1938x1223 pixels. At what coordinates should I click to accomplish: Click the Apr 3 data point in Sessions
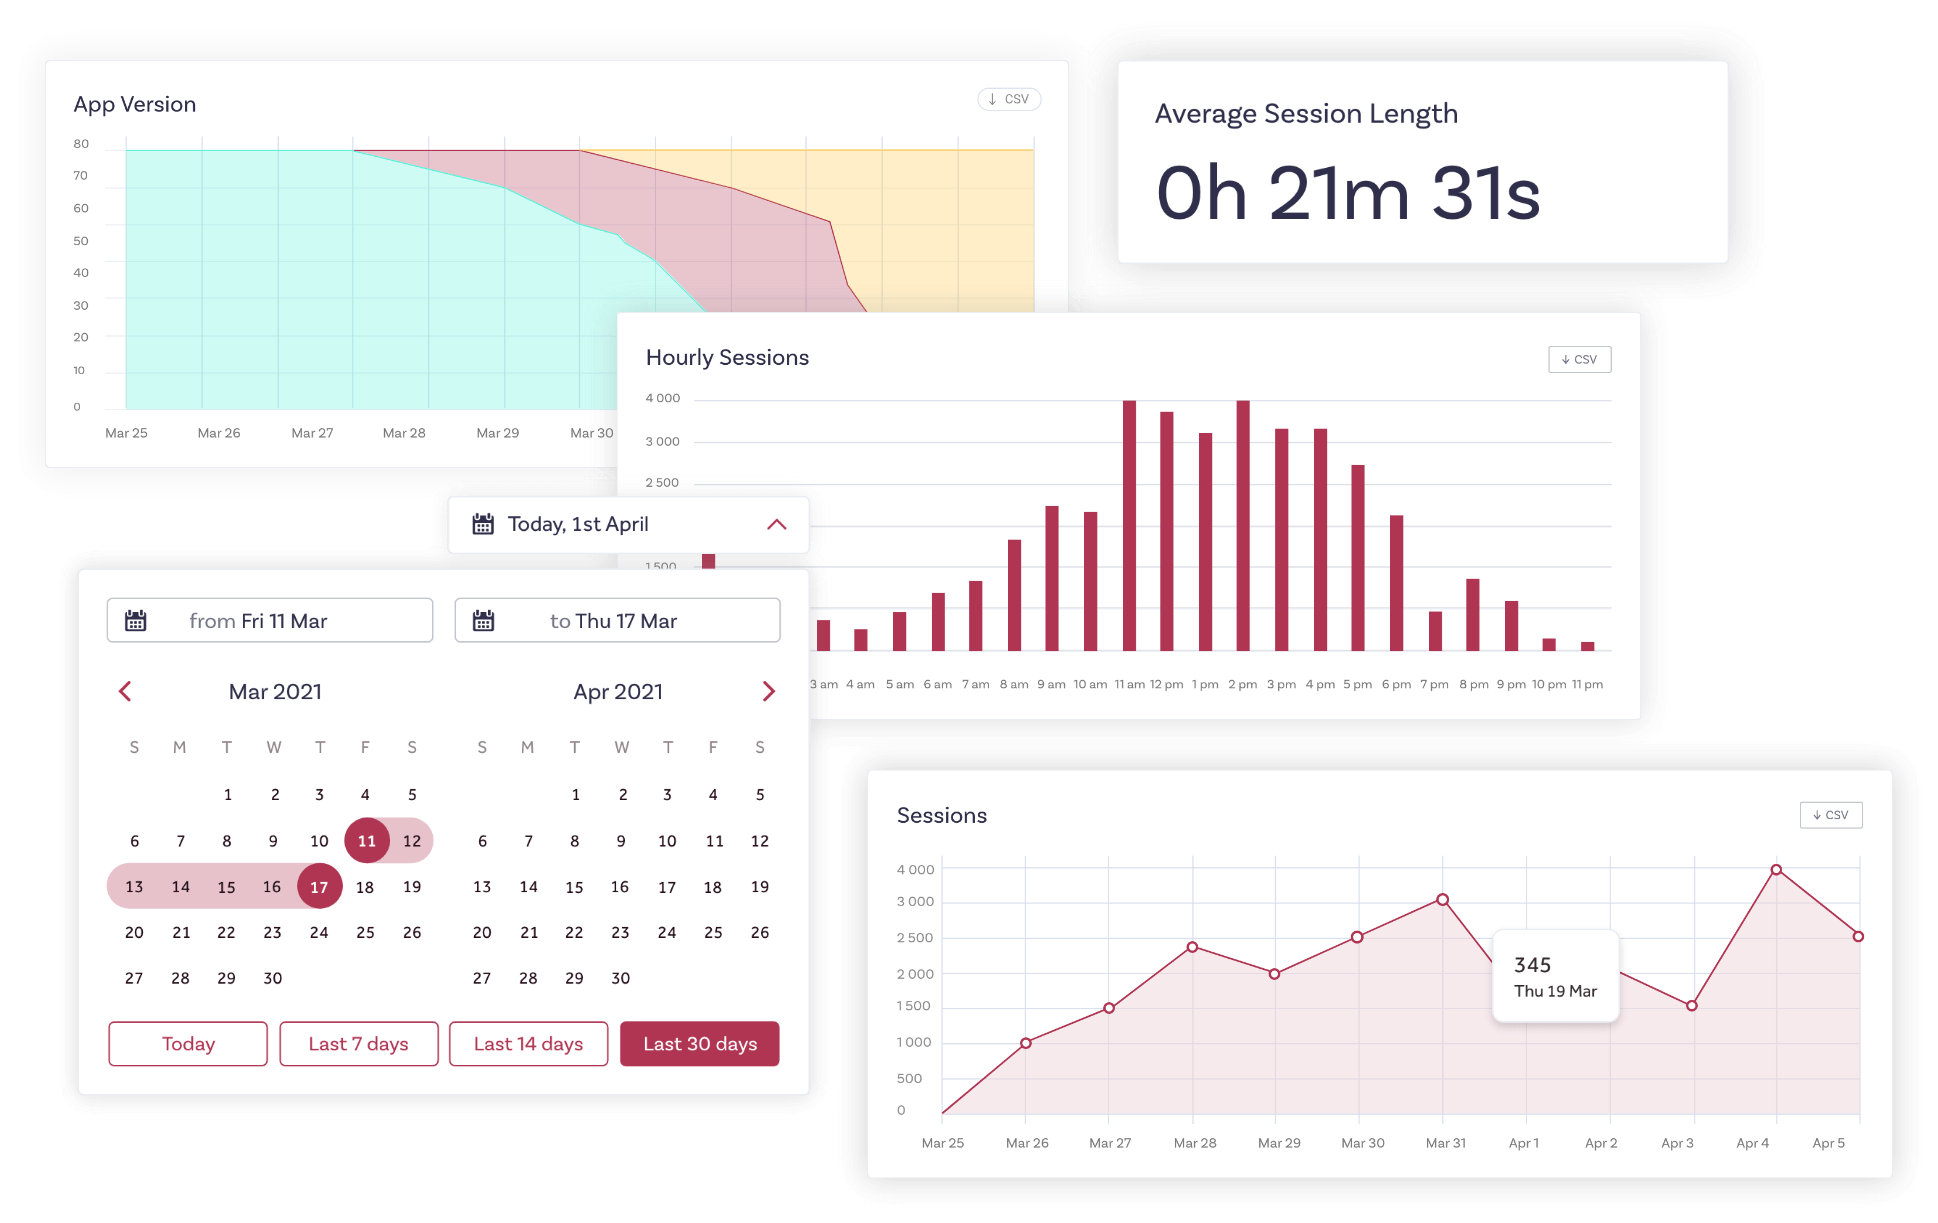[1692, 1006]
